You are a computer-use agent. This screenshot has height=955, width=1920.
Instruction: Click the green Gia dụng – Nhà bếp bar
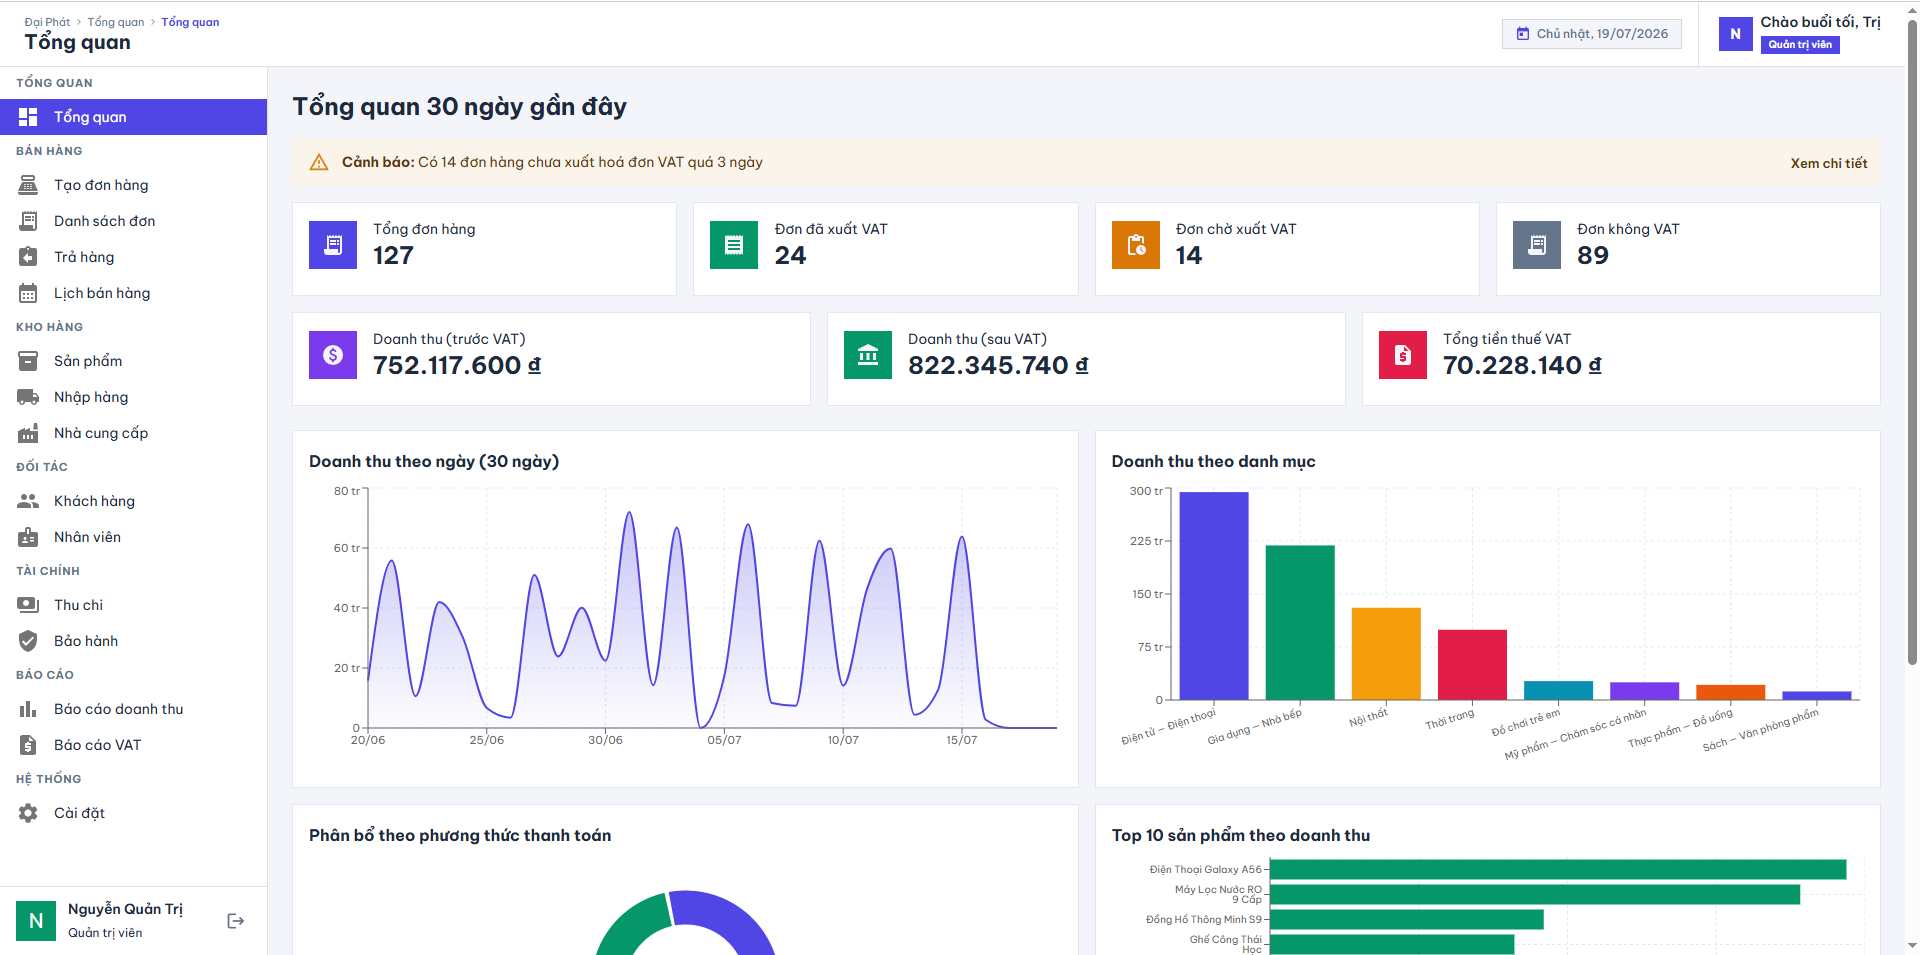(1299, 622)
